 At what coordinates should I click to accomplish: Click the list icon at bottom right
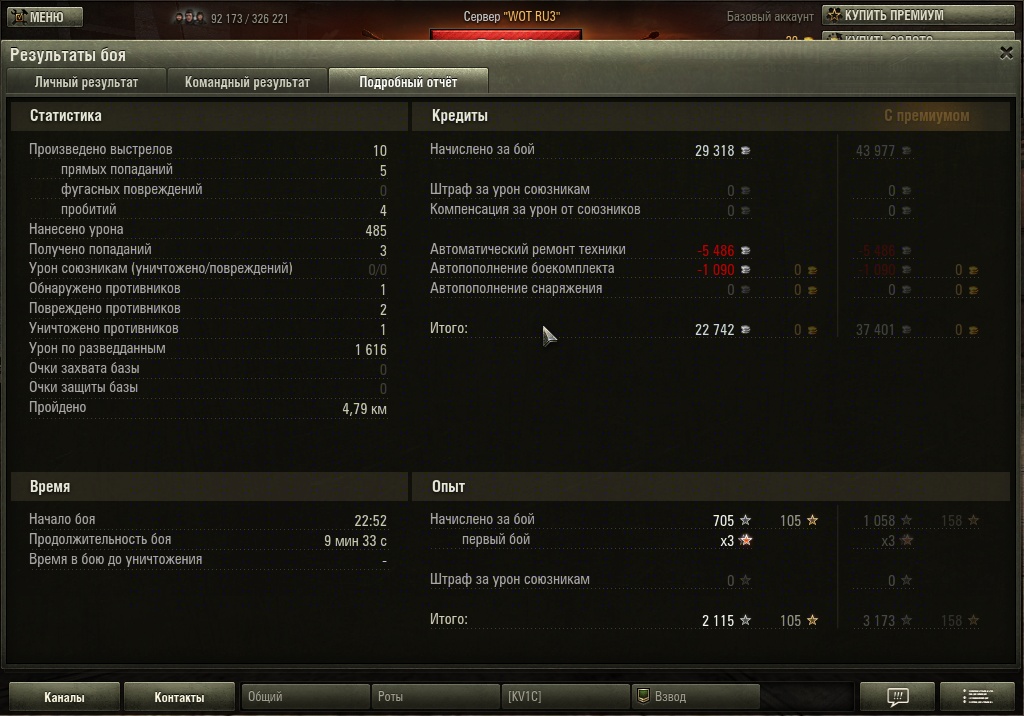(978, 696)
